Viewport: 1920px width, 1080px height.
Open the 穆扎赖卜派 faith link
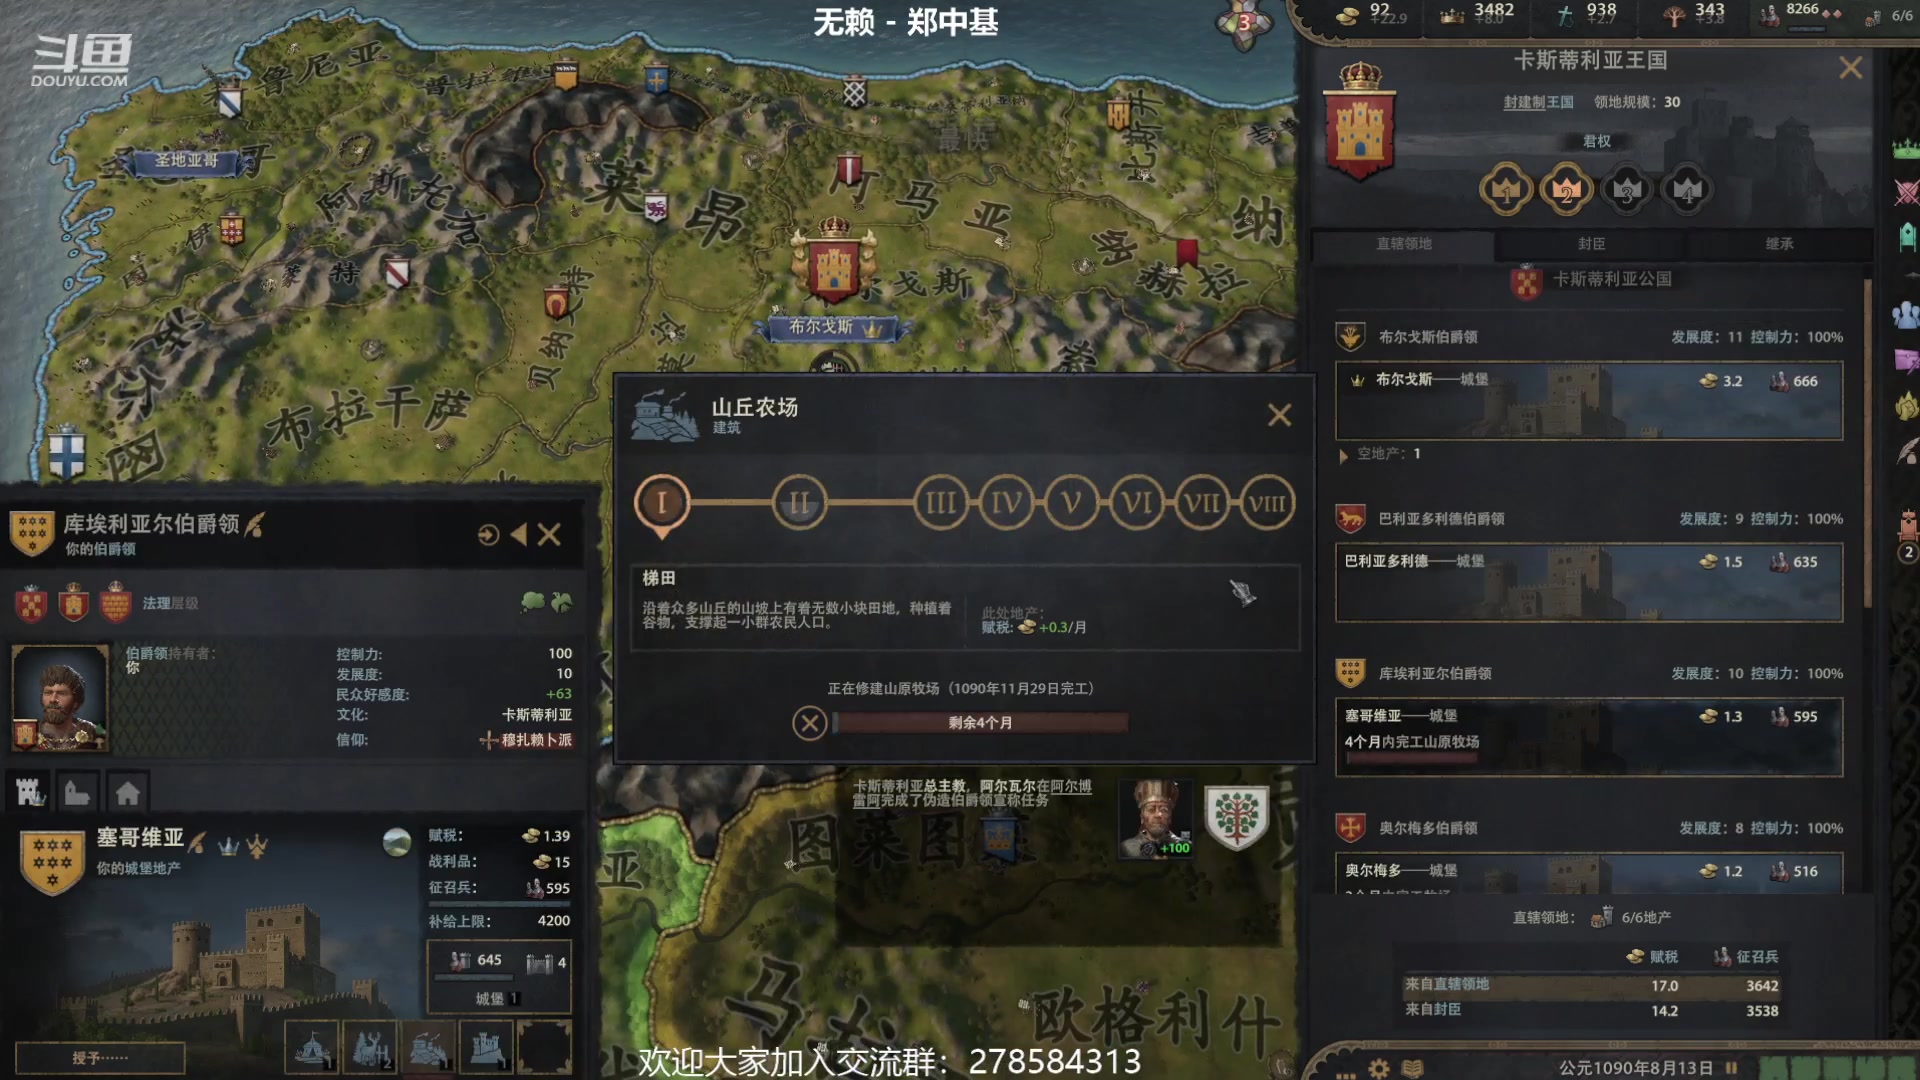point(536,740)
